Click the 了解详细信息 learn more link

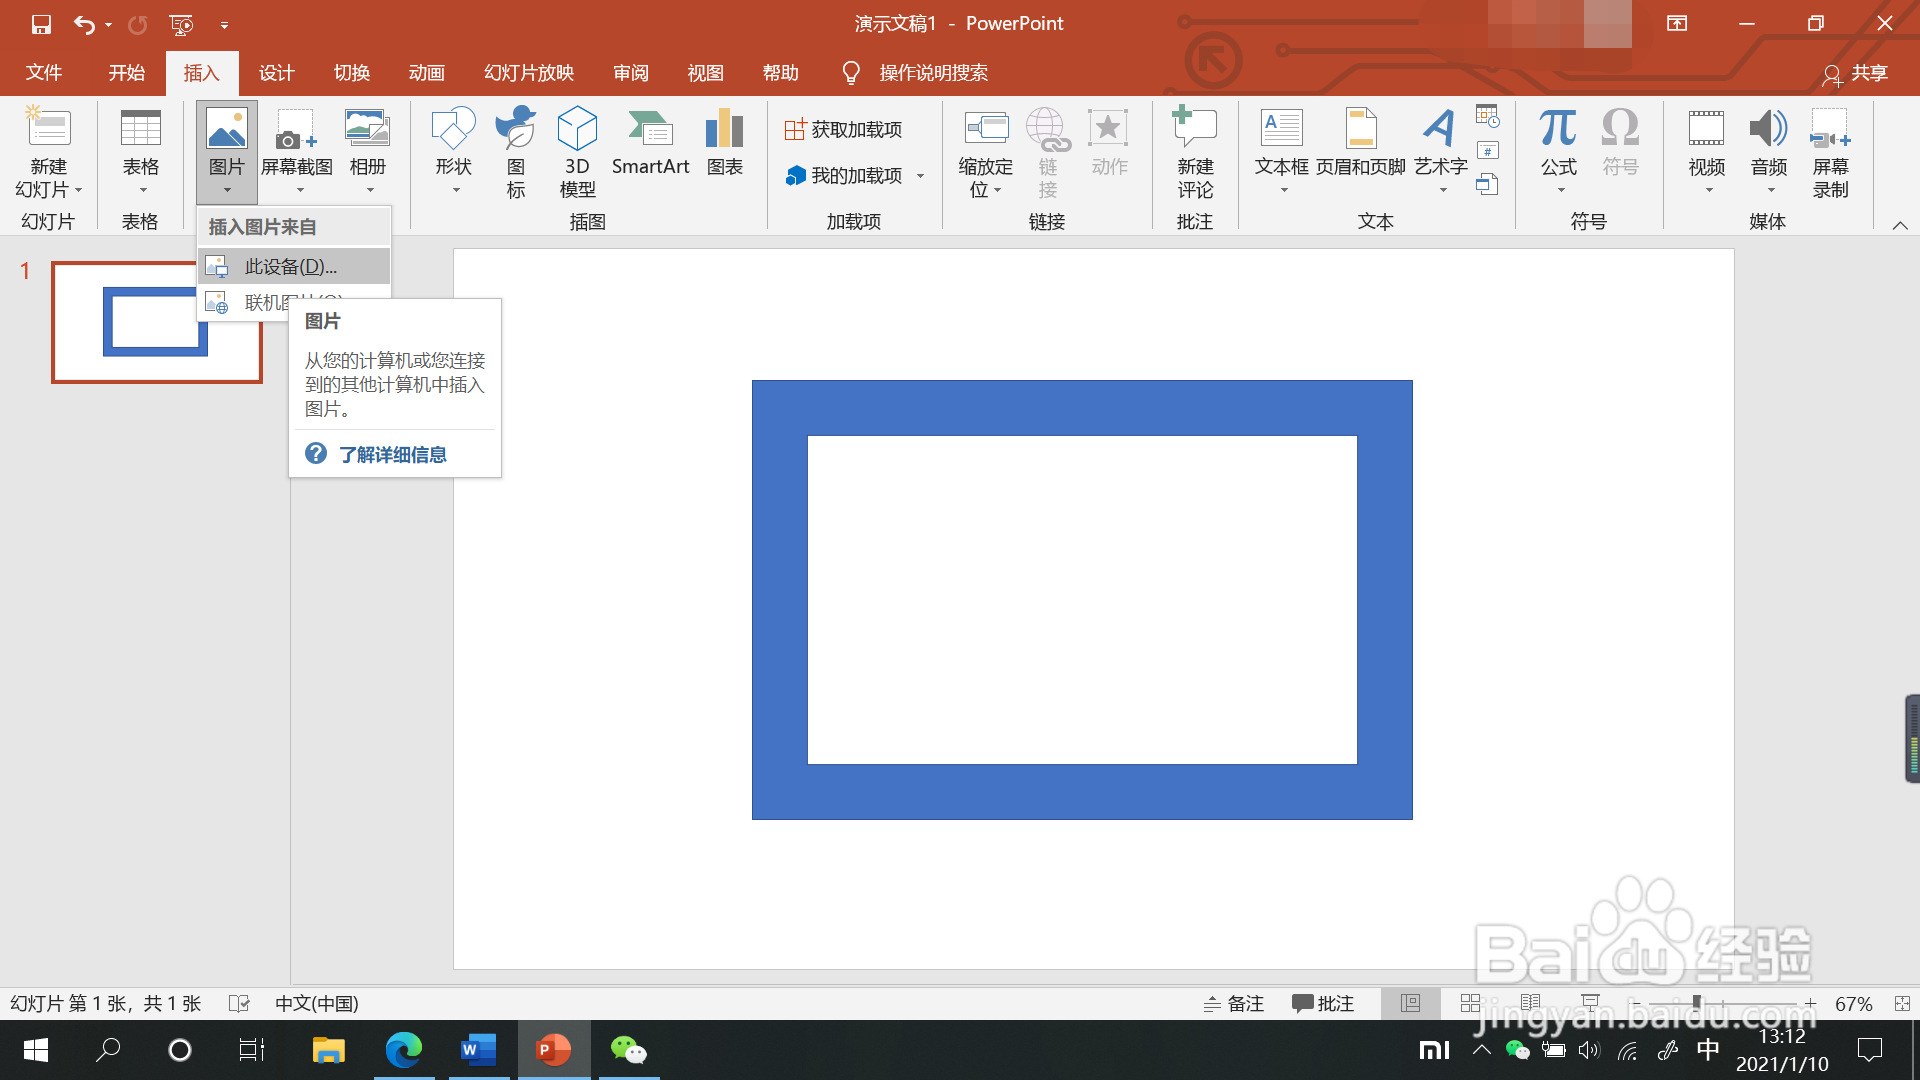[x=392, y=455]
